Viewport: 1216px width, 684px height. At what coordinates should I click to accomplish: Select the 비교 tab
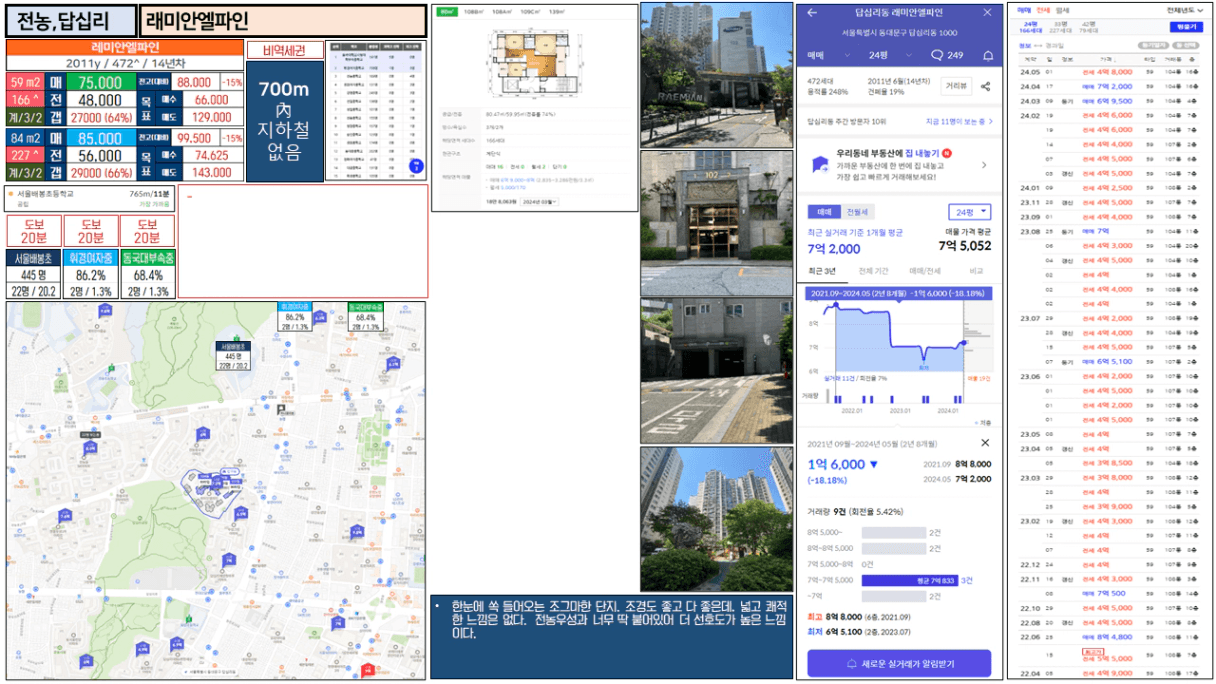click(x=976, y=271)
